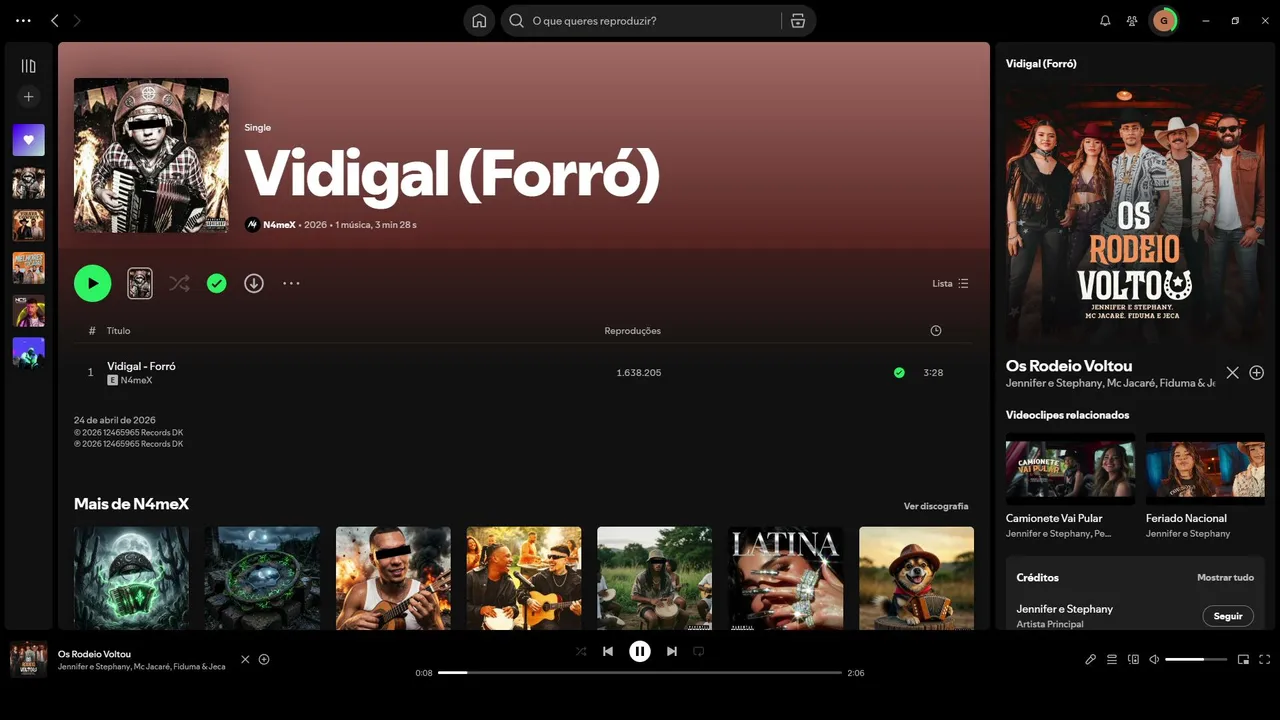
Task: Toggle saved checkmark on Vidigal - Forró track
Action: [x=899, y=373]
